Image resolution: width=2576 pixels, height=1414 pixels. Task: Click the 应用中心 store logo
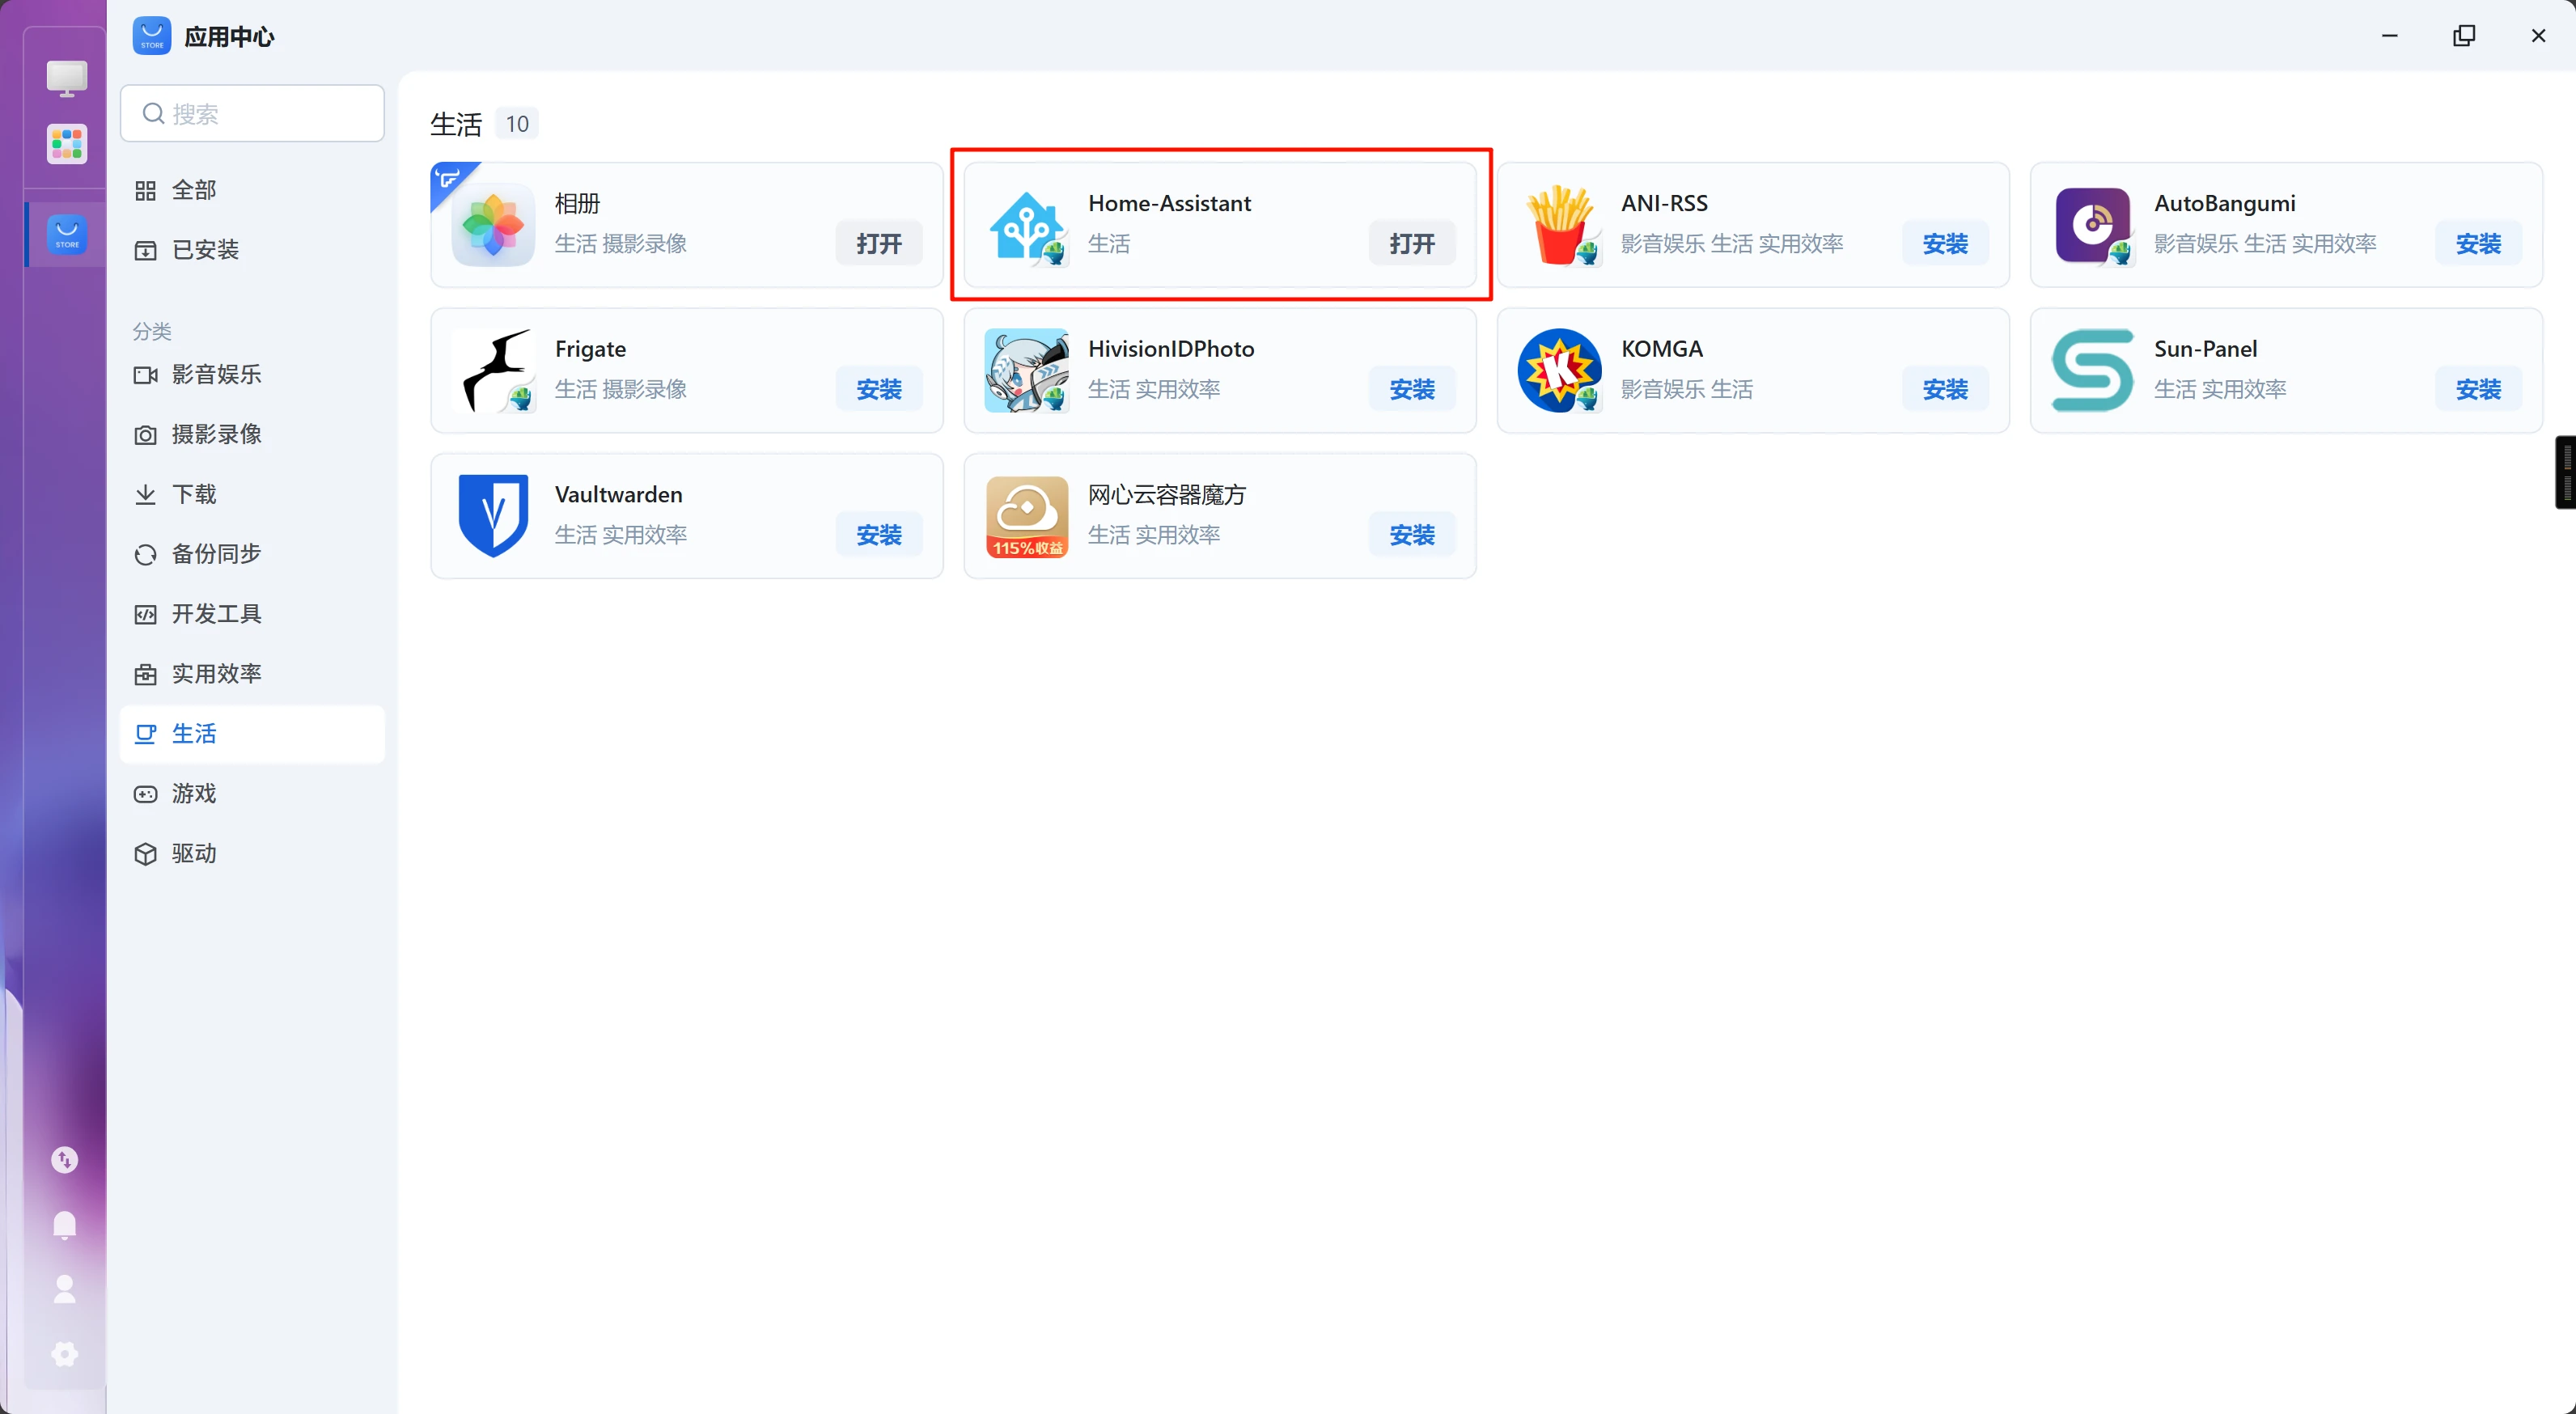pos(152,36)
